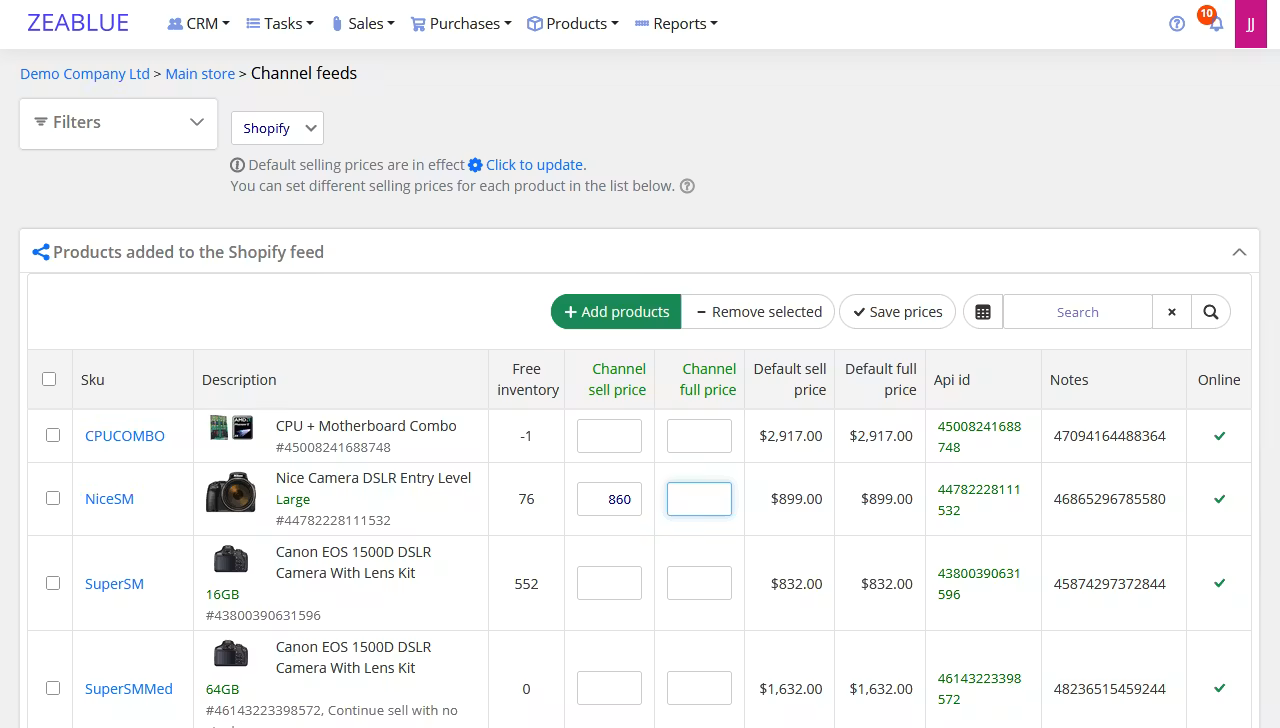The width and height of the screenshot is (1280, 728).
Task: Check the SuperSM row checkbox
Action: [x=53, y=583]
